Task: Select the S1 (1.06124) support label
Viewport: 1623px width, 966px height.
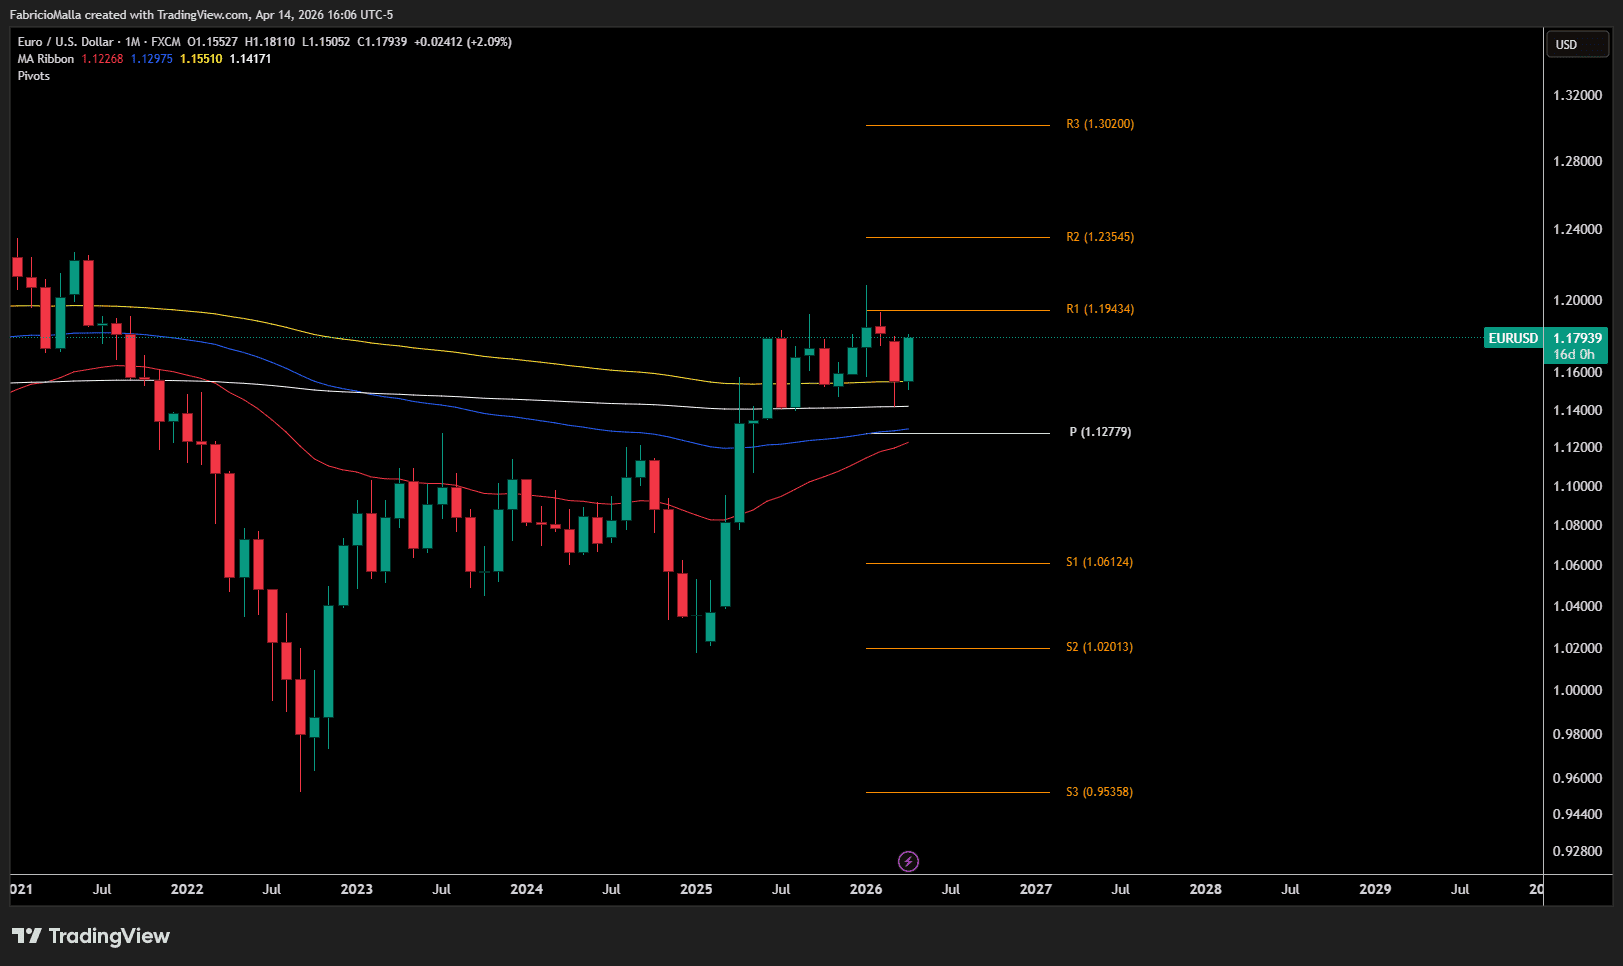Action: 1099,562
